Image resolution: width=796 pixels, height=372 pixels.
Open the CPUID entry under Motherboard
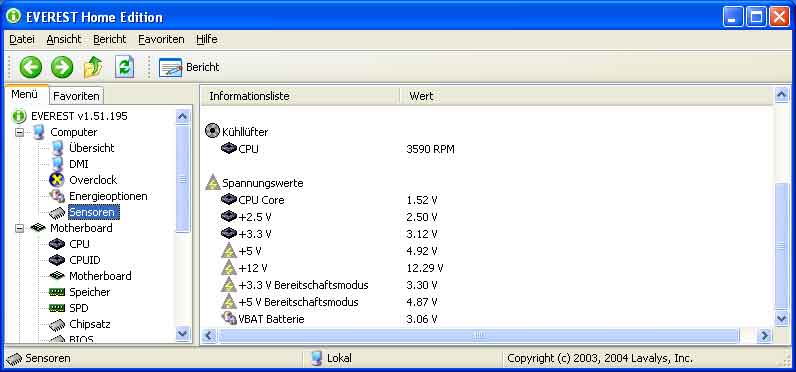pyautogui.click(x=85, y=260)
